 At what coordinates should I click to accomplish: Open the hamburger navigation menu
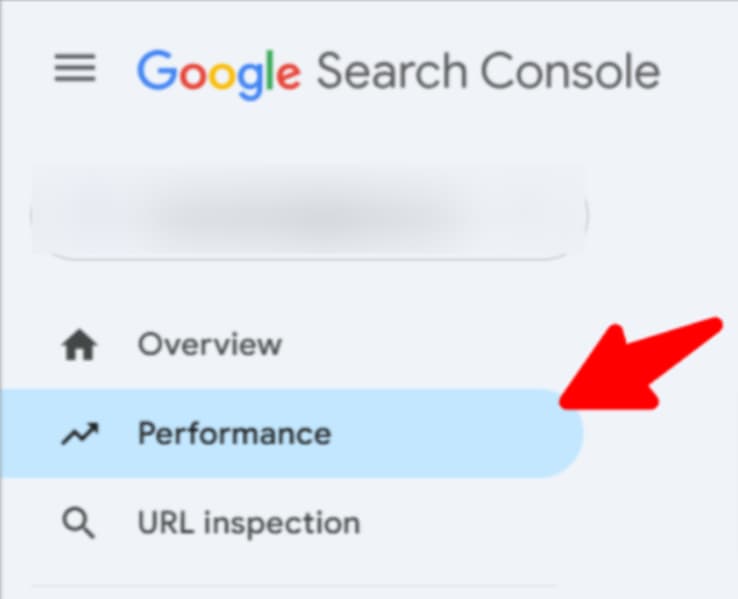pyautogui.click(x=75, y=69)
